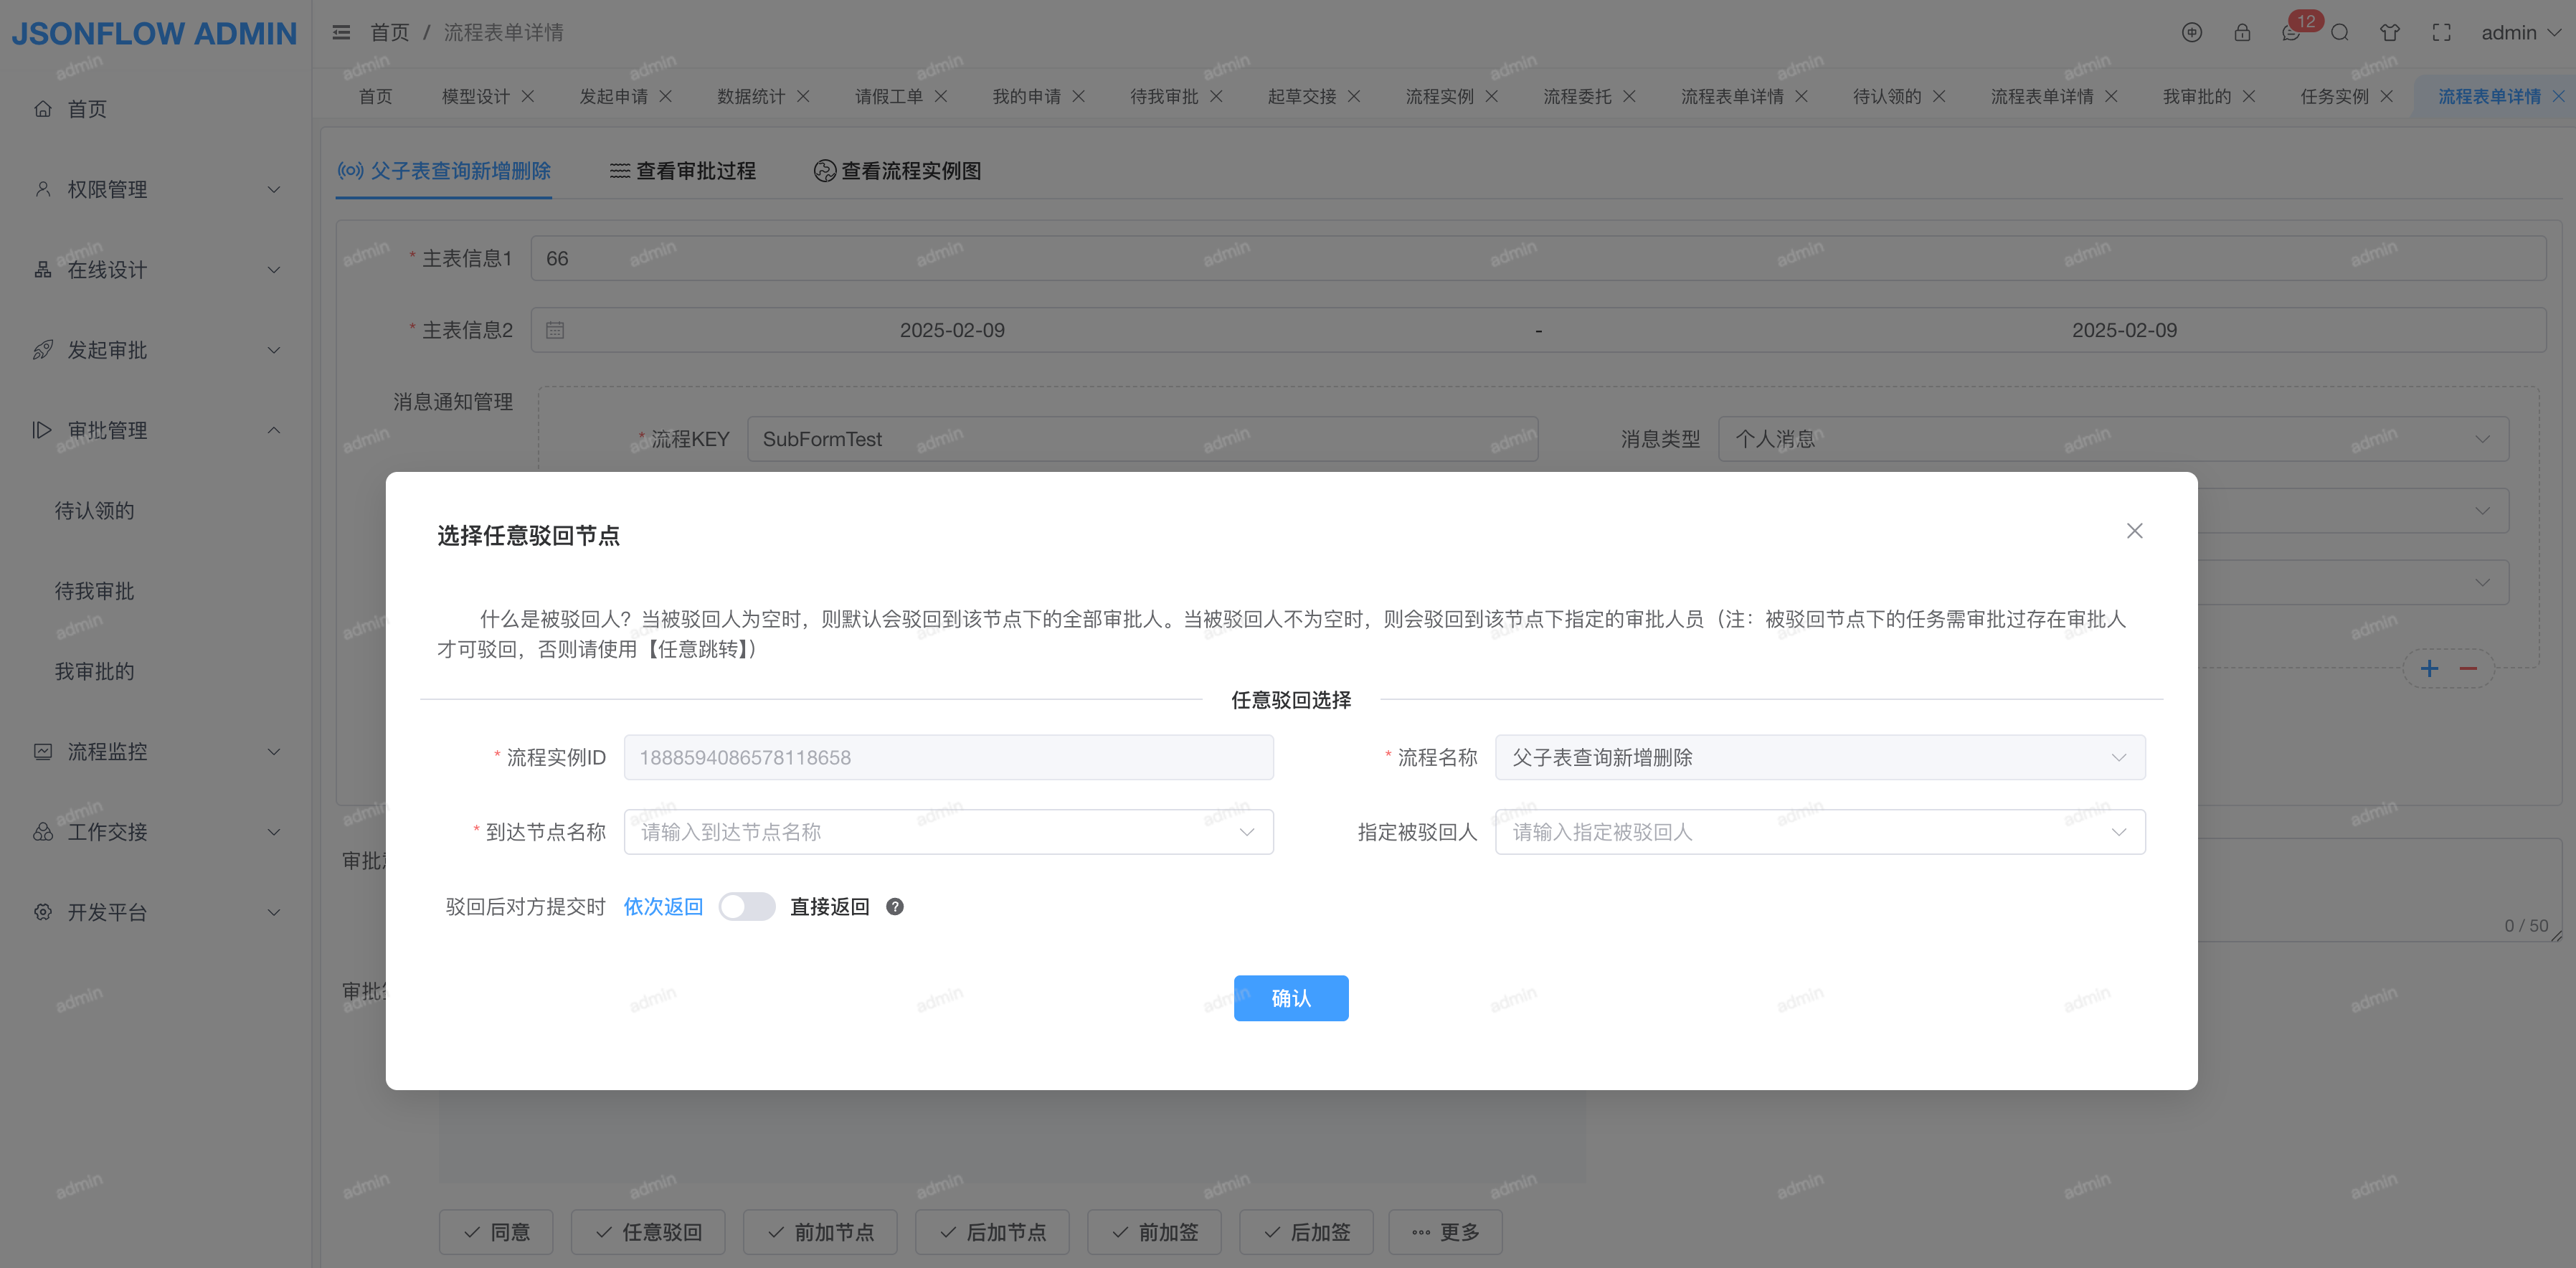Toggle fullscreen mode icon

(2441, 33)
